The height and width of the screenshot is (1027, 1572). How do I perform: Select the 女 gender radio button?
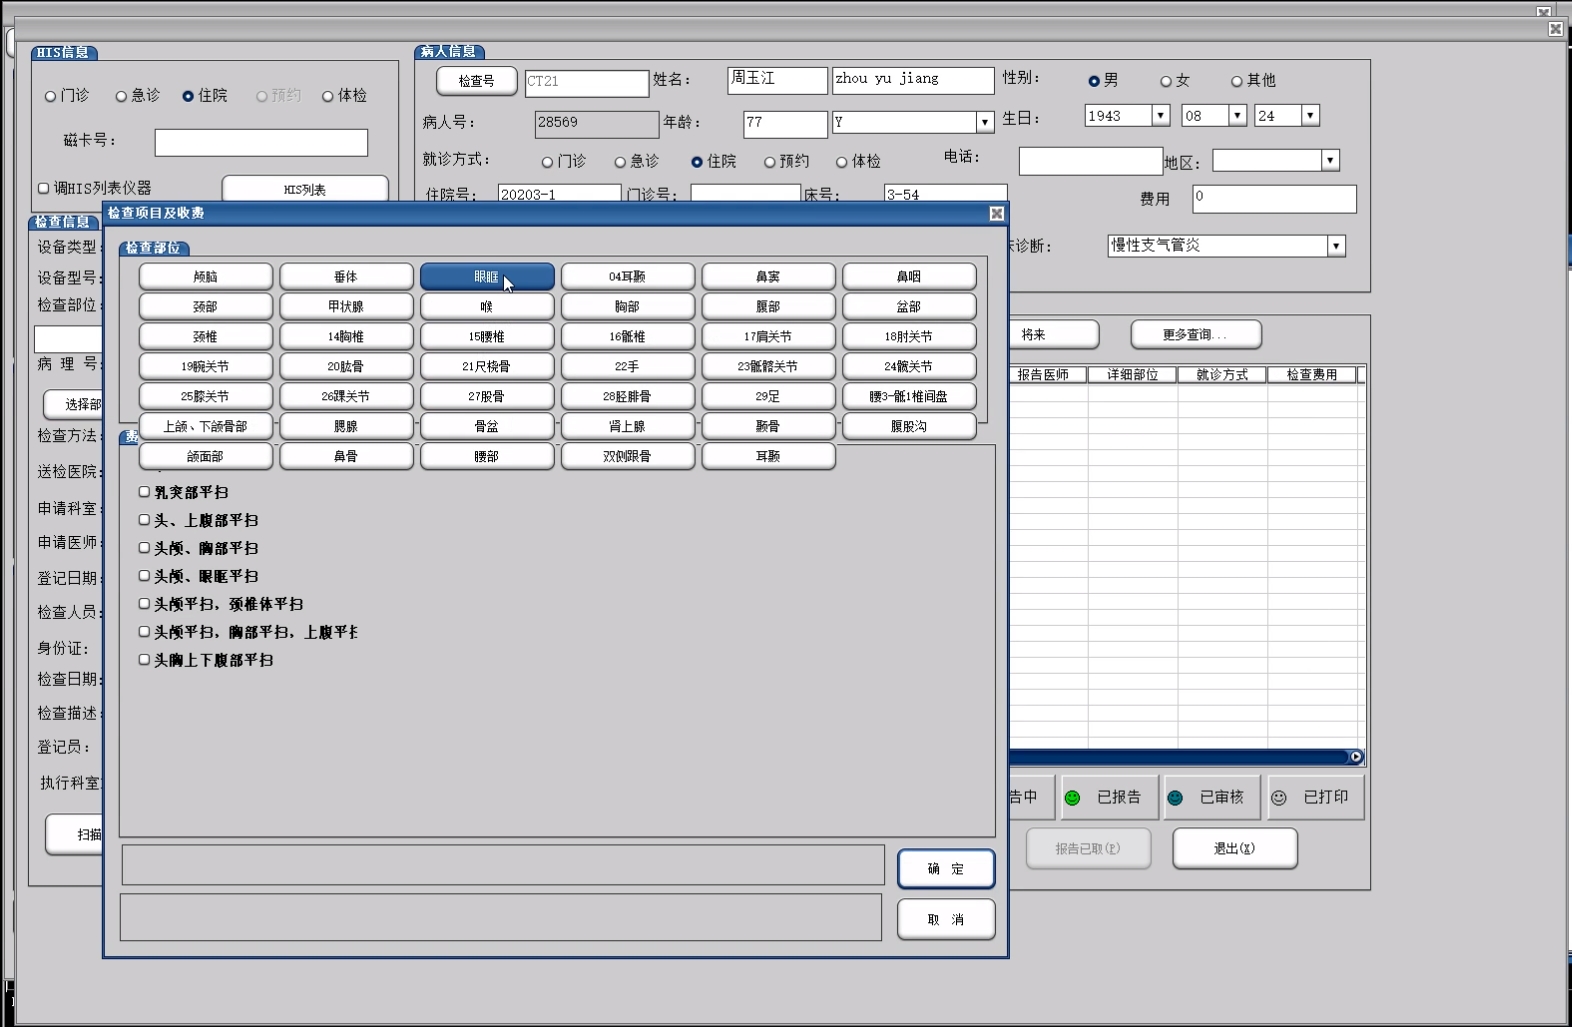tap(1166, 81)
